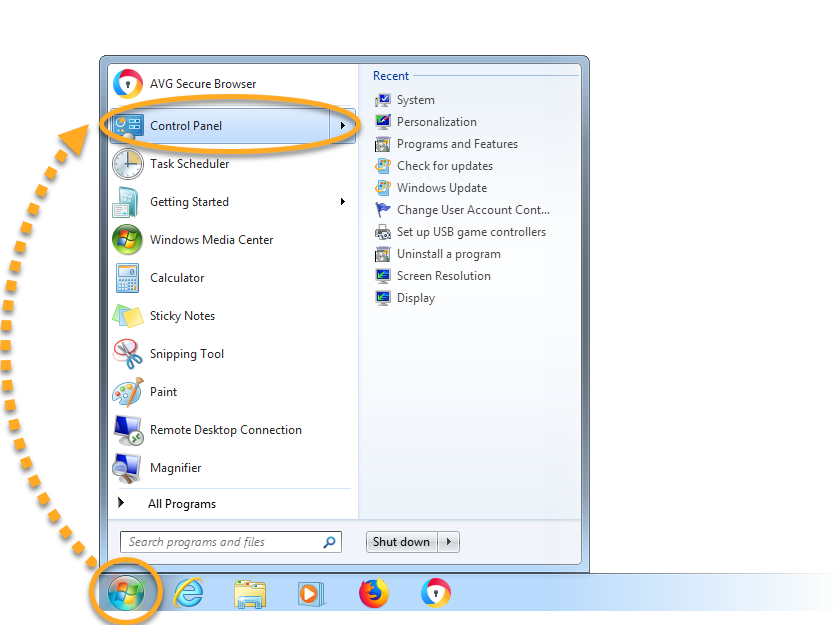Viewport: 839px width, 625px height.
Task: Open AVG Secure Browser from the taskbar
Action: click(x=436, y=593)
